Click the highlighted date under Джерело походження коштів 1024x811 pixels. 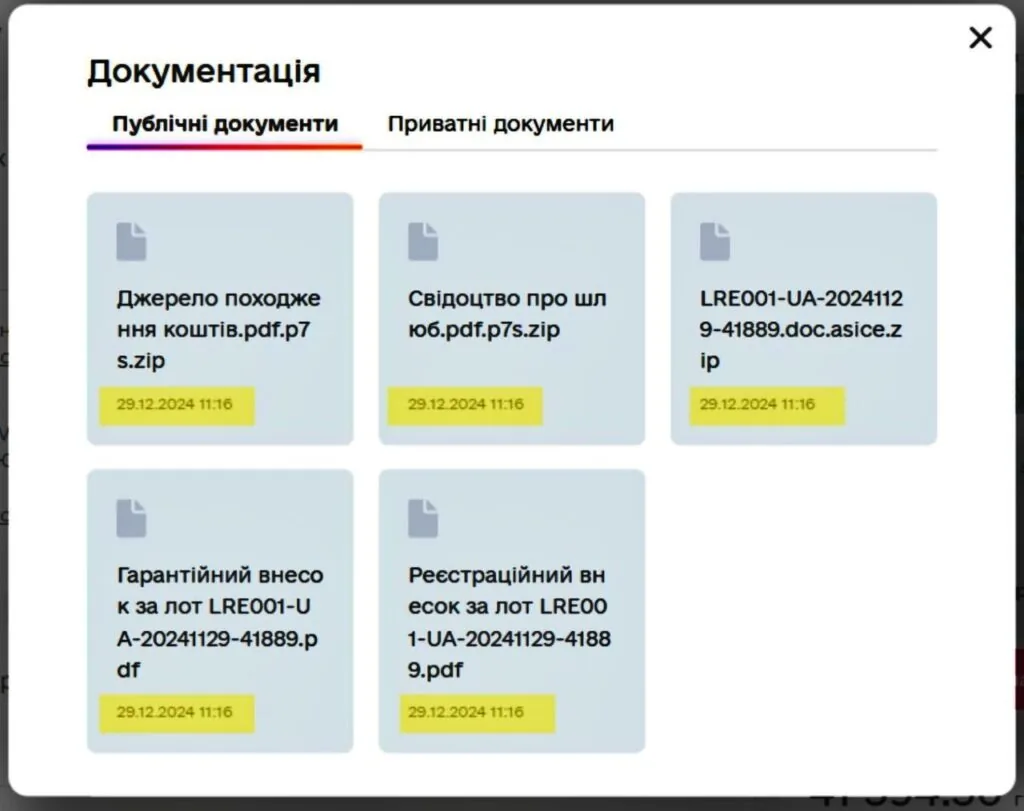174,405
